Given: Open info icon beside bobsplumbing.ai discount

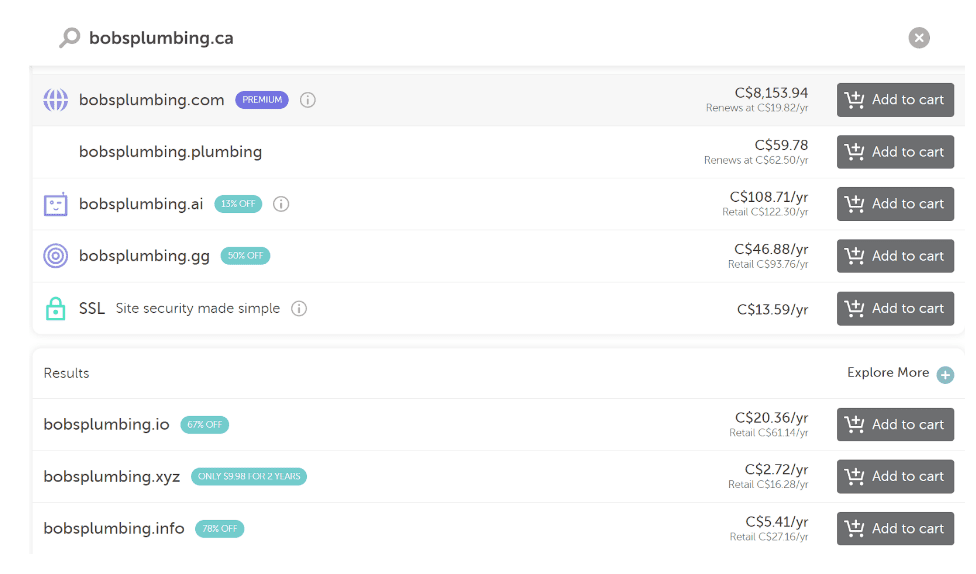Looking at the screenshot, I should [x=281, y=204].
